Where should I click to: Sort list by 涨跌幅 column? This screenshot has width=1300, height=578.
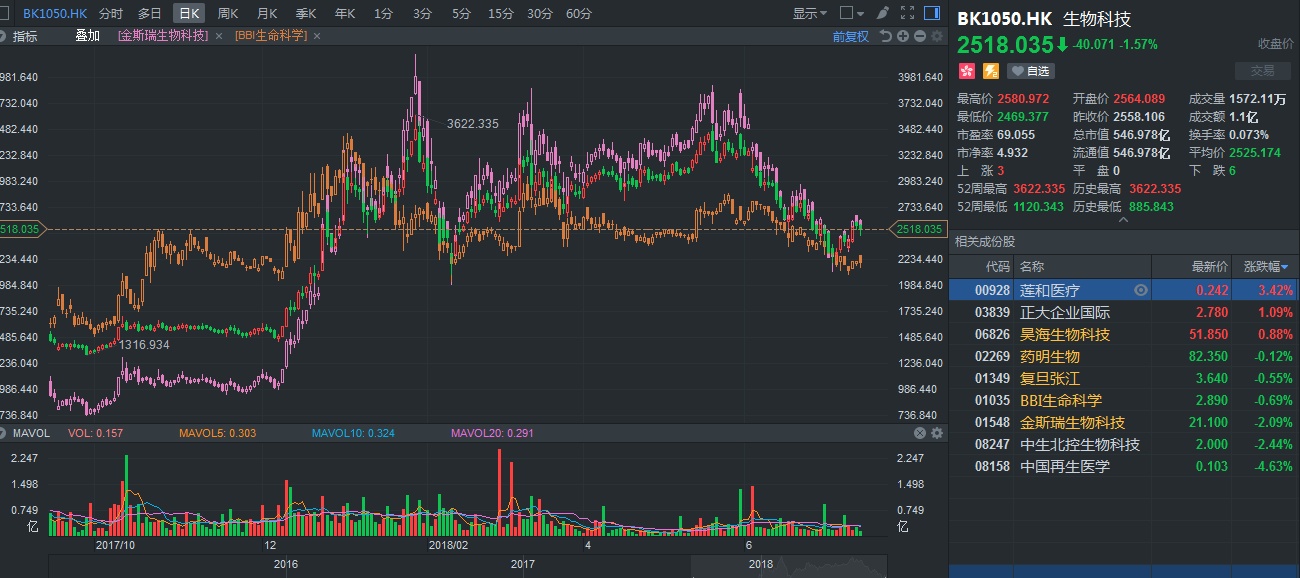coord(1265,267)
